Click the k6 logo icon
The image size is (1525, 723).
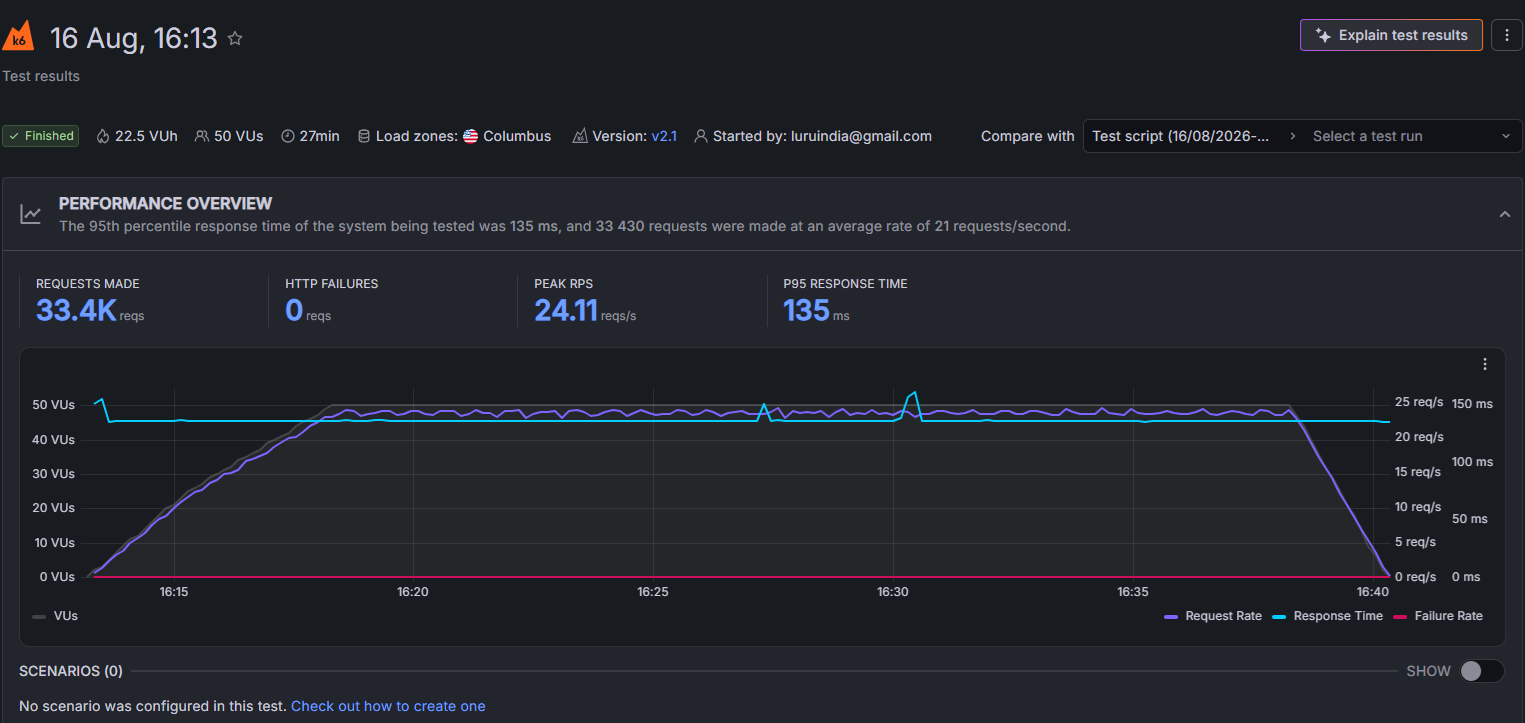coord(18,37)
